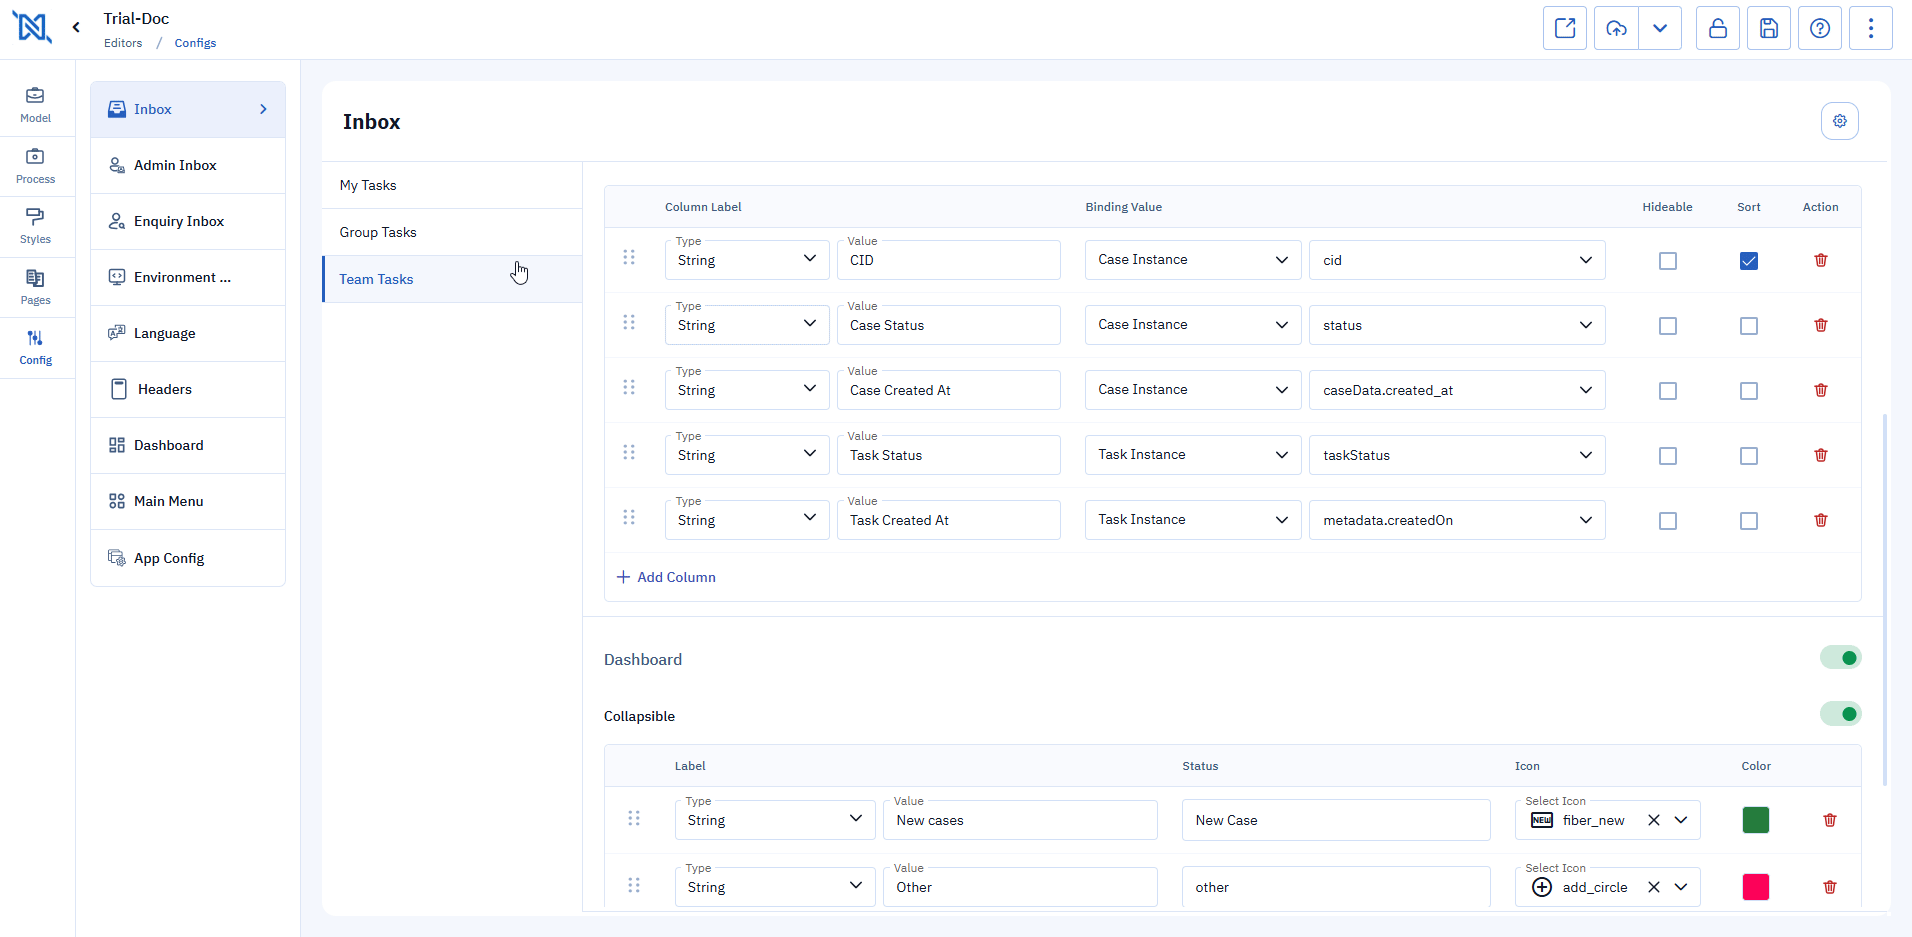Open the Type dropdown for the CID row
Screen dimensions: 1912x937
747,260
